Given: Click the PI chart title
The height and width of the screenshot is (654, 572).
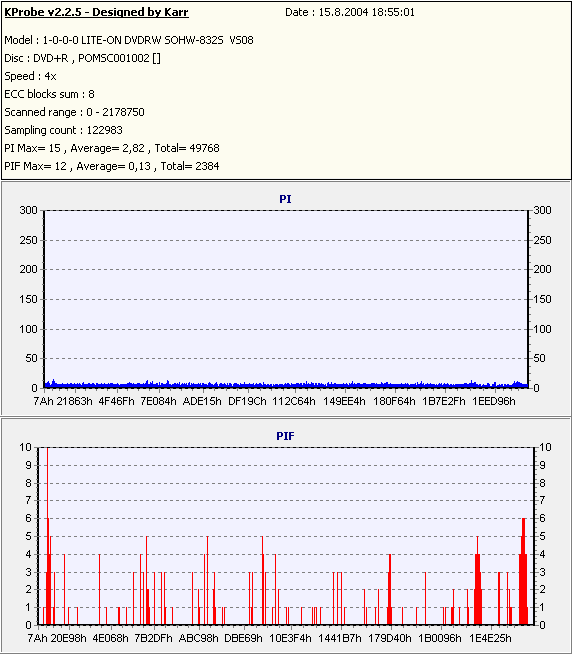Looking at the screenshot, I should click(285, 199).
